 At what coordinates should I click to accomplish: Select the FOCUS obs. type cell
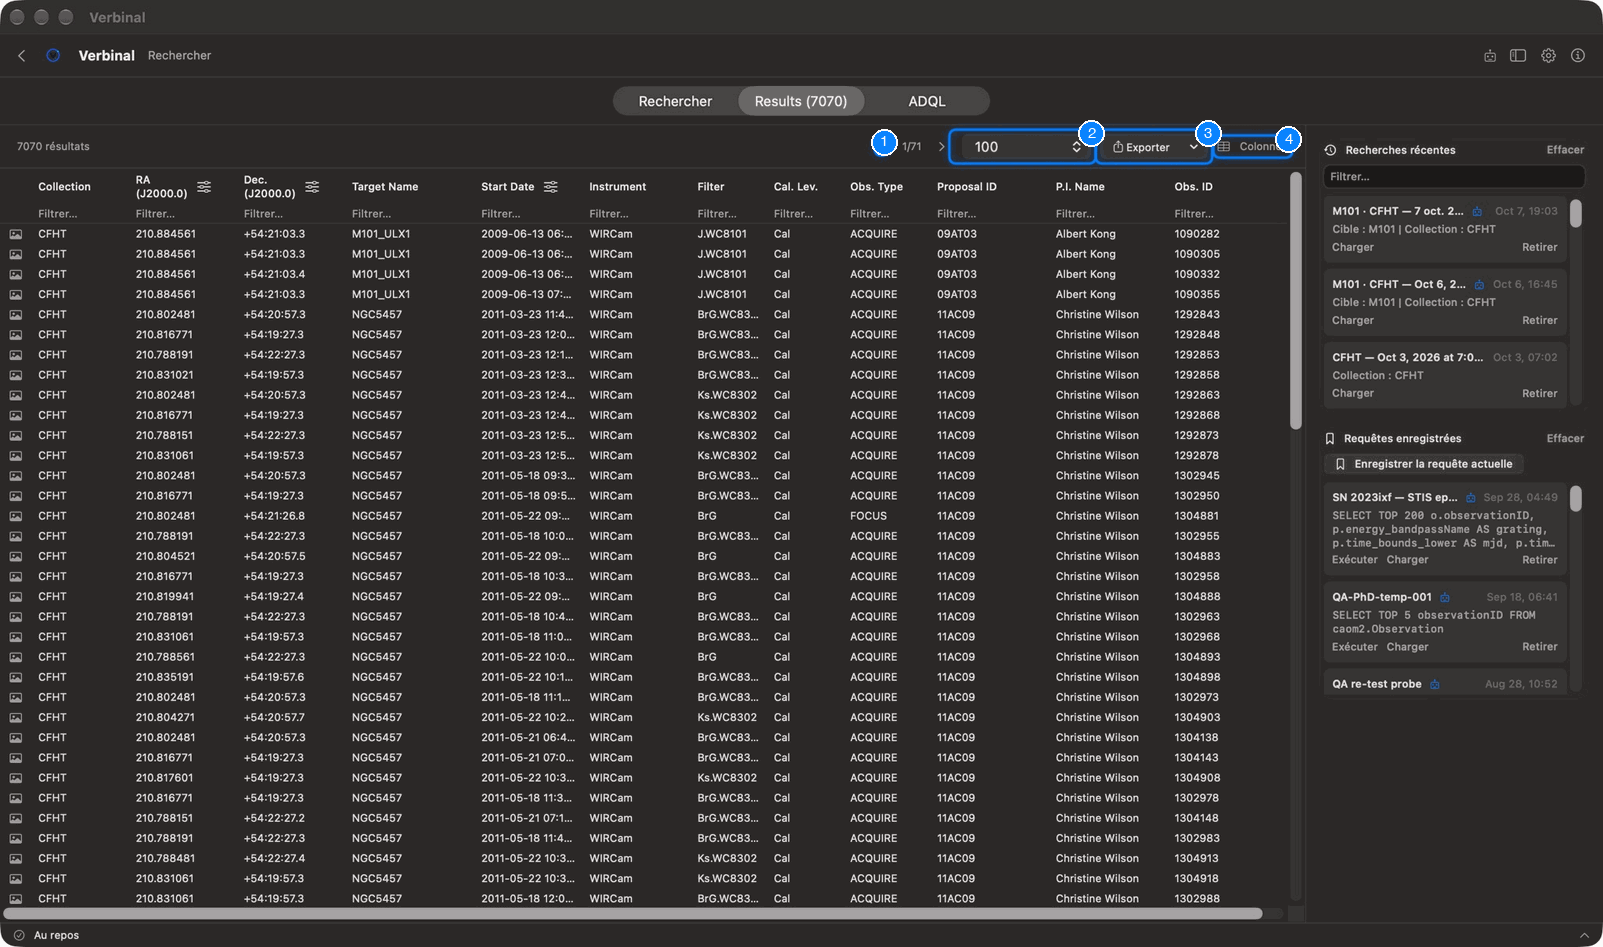[868, 516]
